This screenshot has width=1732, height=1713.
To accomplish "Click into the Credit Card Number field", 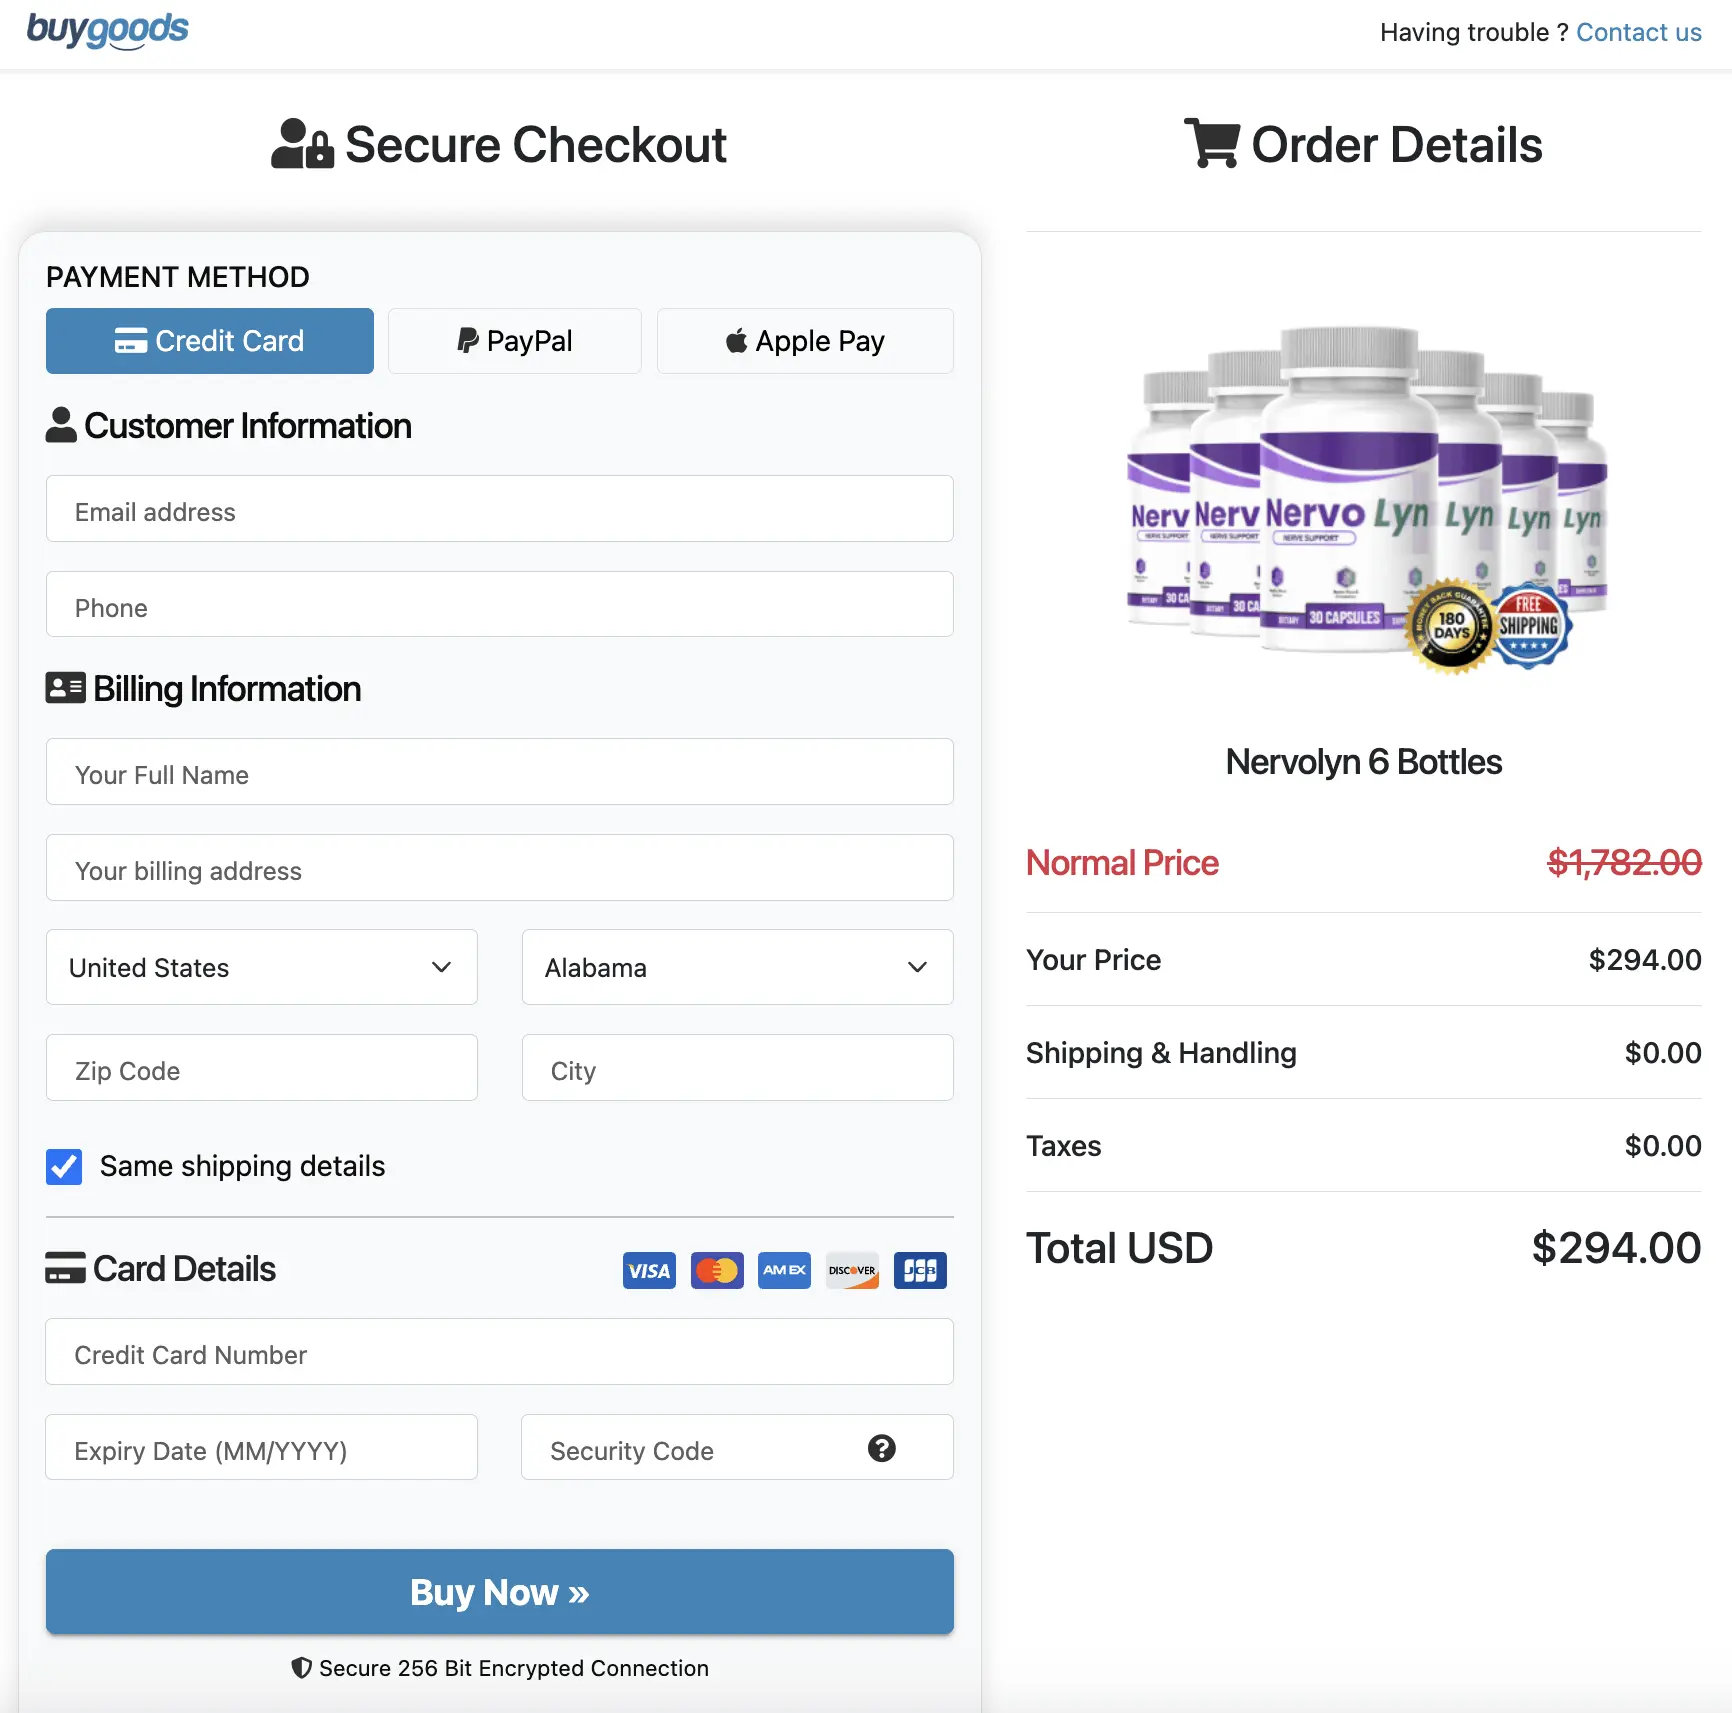I will click(499, 1352).
